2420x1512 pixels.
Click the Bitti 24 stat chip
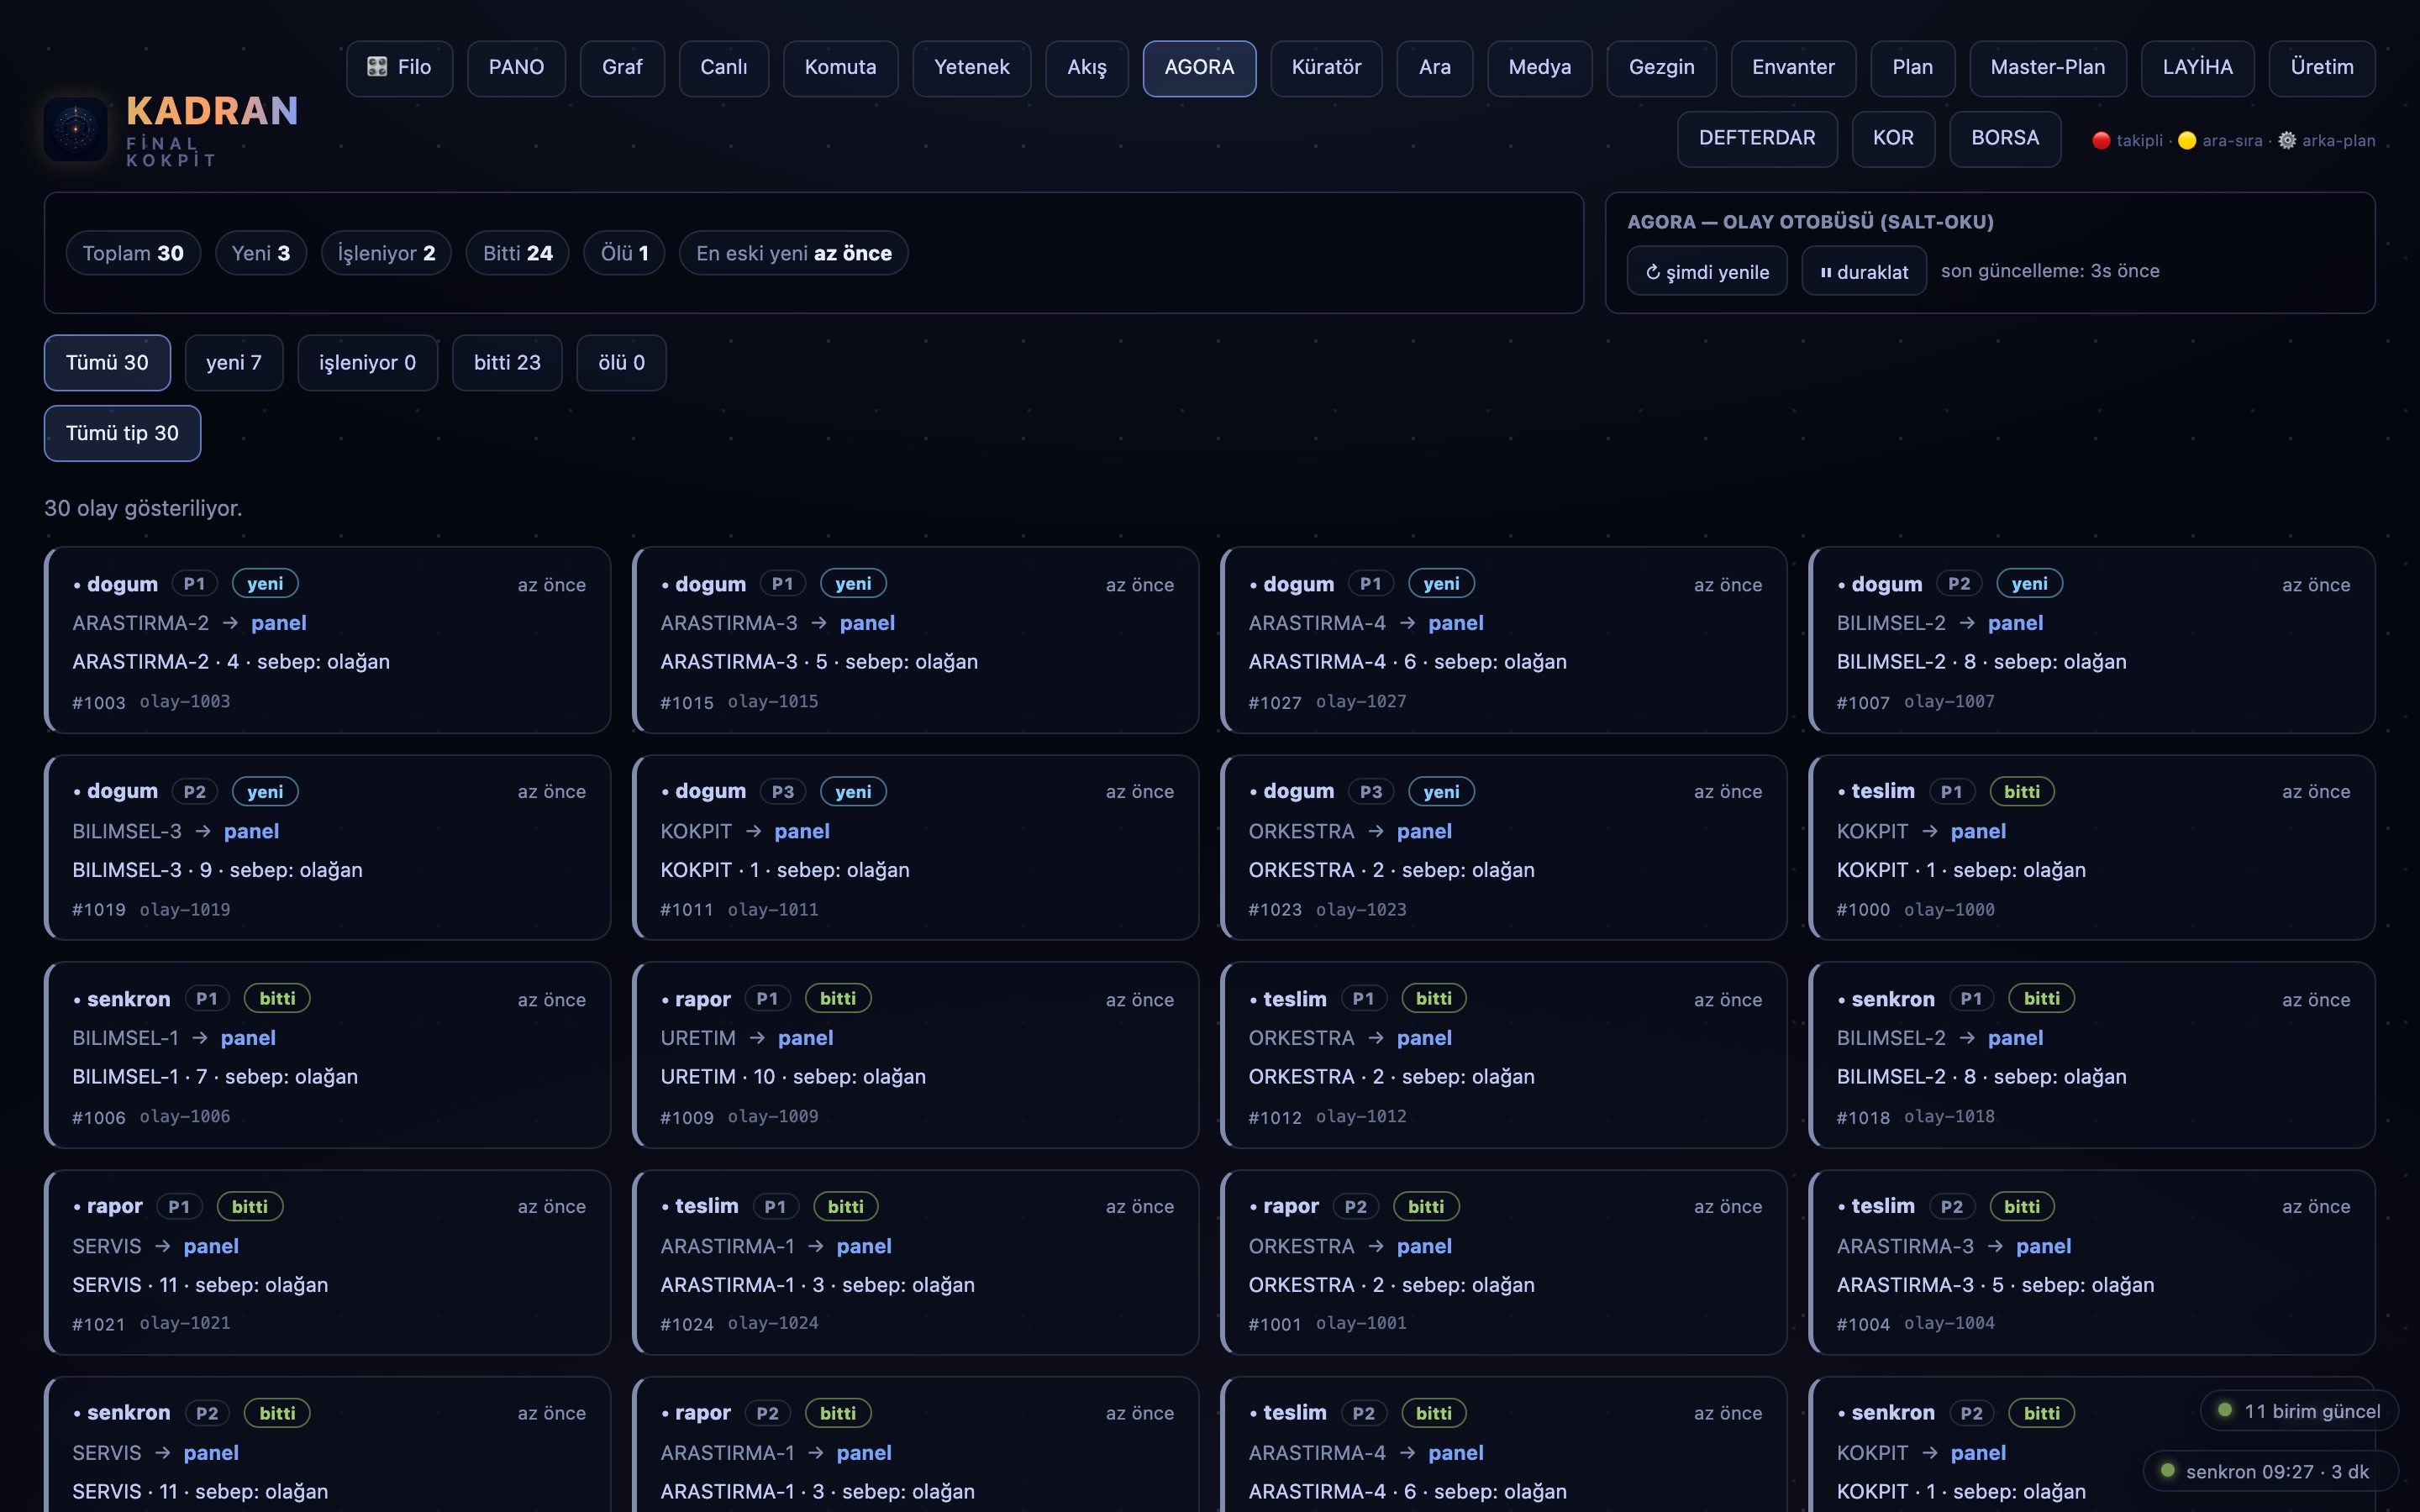point(517,253)
